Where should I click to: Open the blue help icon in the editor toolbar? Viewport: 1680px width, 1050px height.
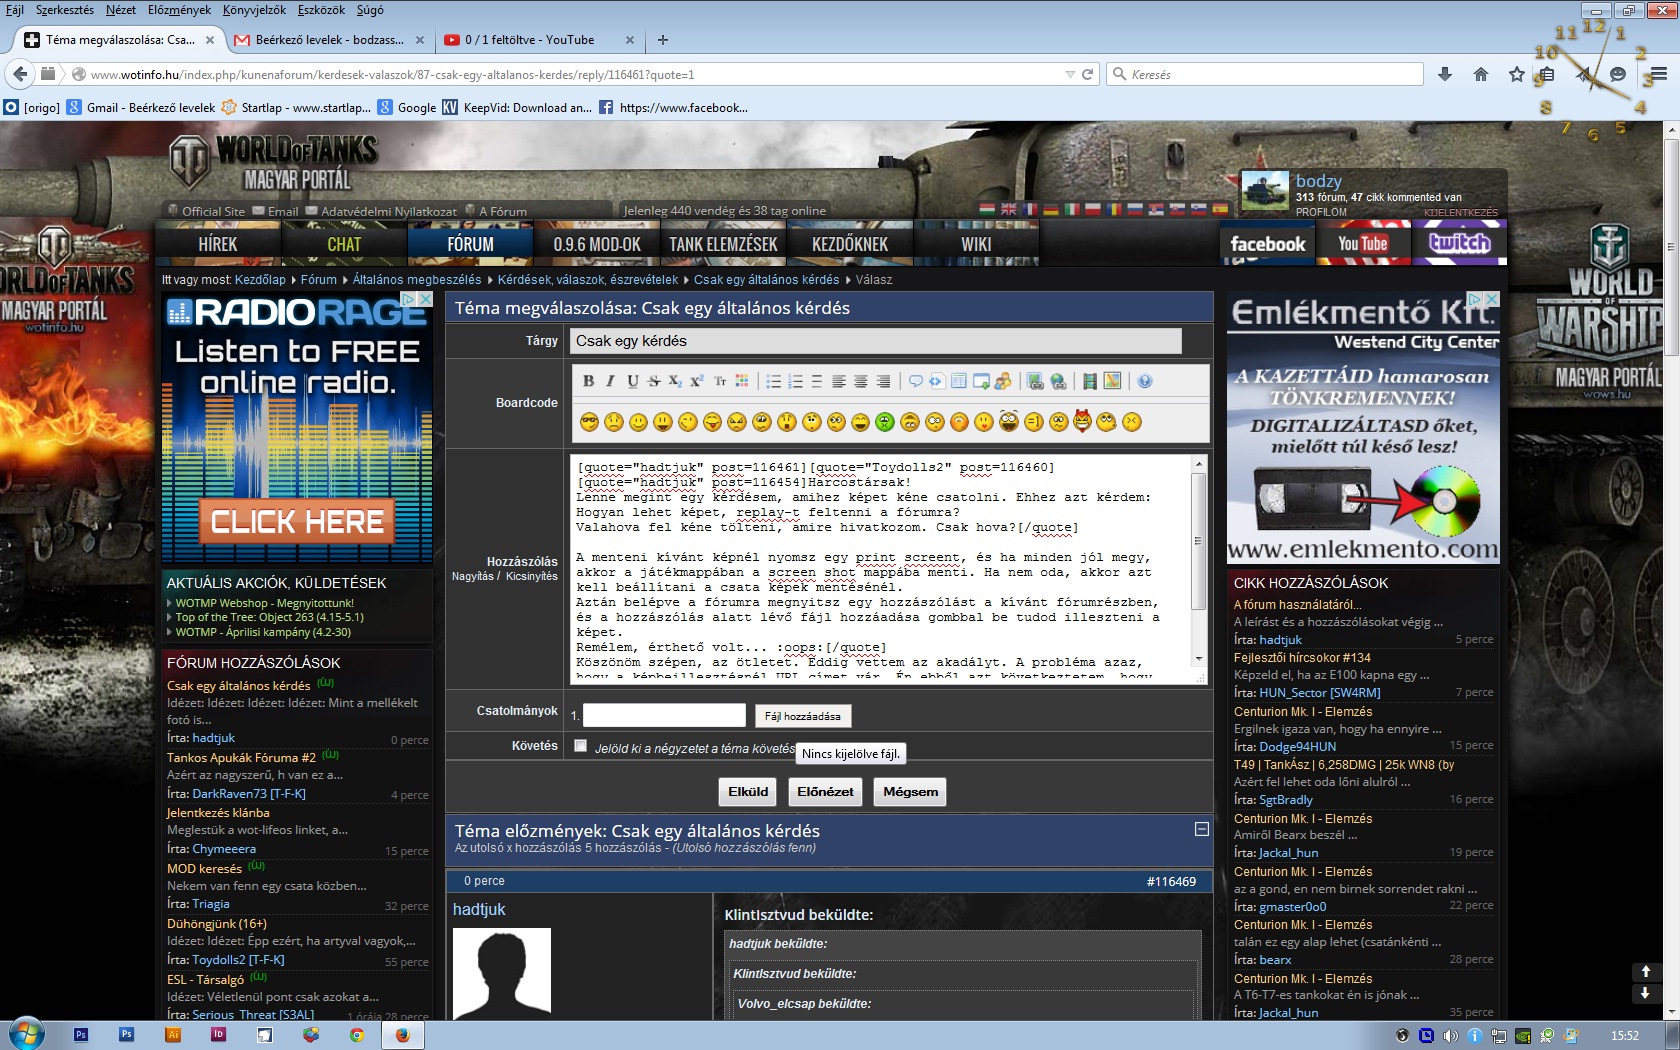click(x=1145, y=381)
